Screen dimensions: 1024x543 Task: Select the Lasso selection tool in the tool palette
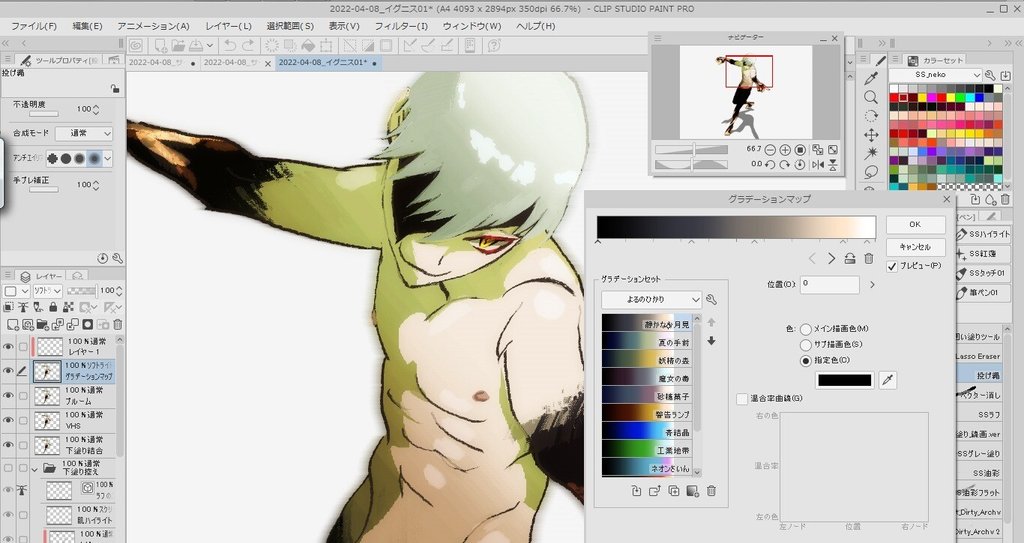point(871,172)
